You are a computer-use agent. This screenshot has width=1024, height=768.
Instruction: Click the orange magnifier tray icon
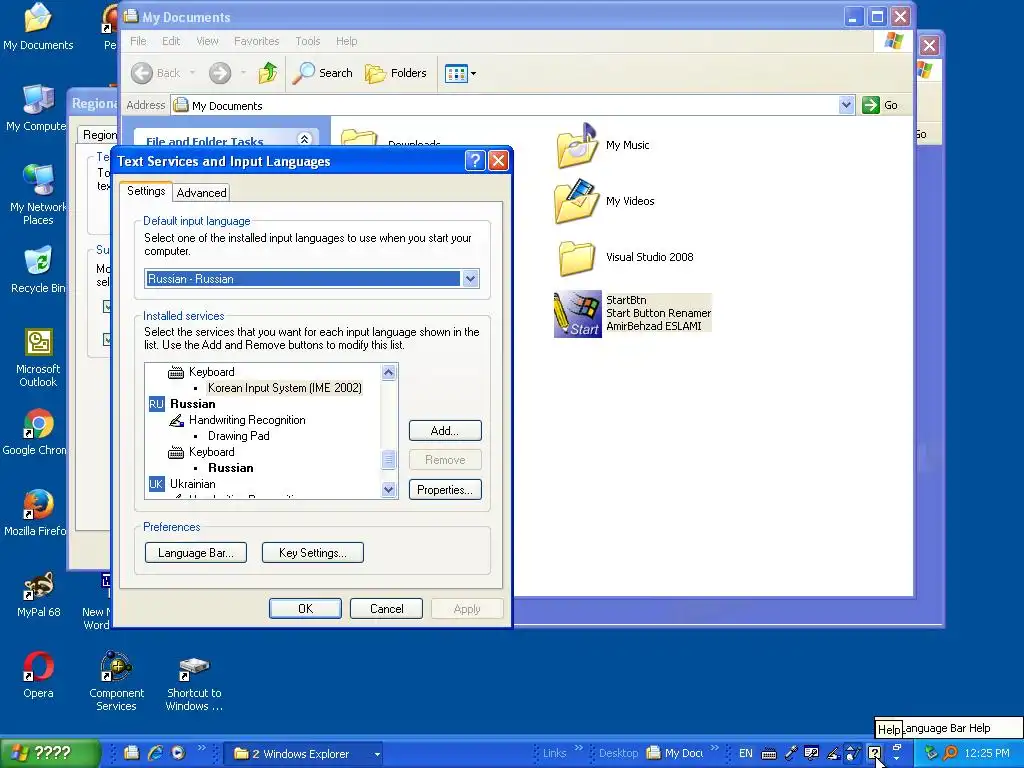pos(950,753)
